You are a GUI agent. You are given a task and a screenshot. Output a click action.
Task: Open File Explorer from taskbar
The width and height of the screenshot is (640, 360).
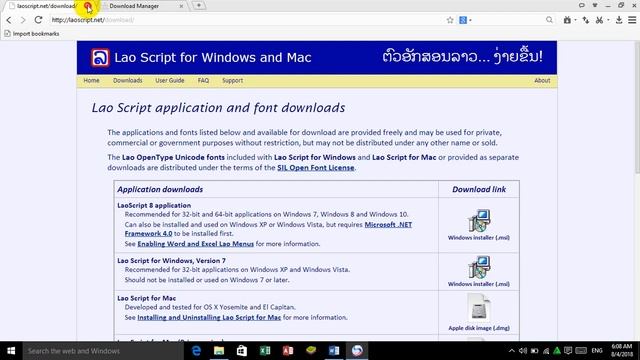click(x=219, y=351)
